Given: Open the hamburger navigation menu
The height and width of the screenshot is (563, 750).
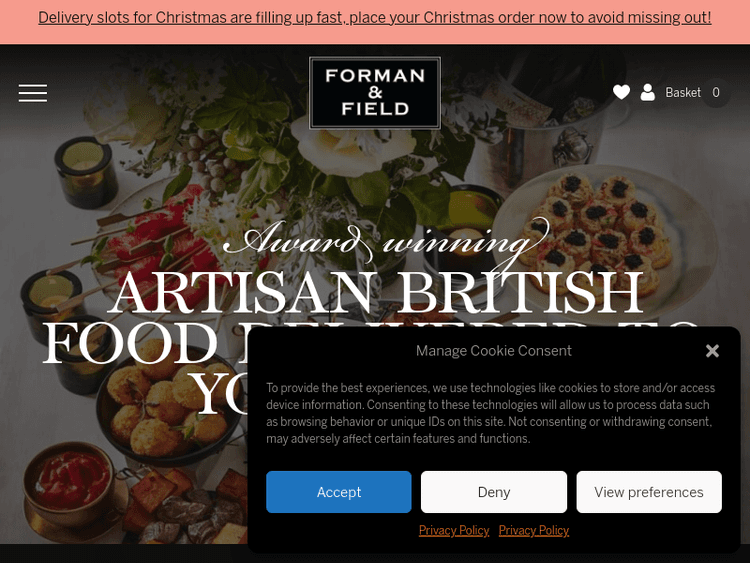Looking at the screenshot, I should (33, 93).
